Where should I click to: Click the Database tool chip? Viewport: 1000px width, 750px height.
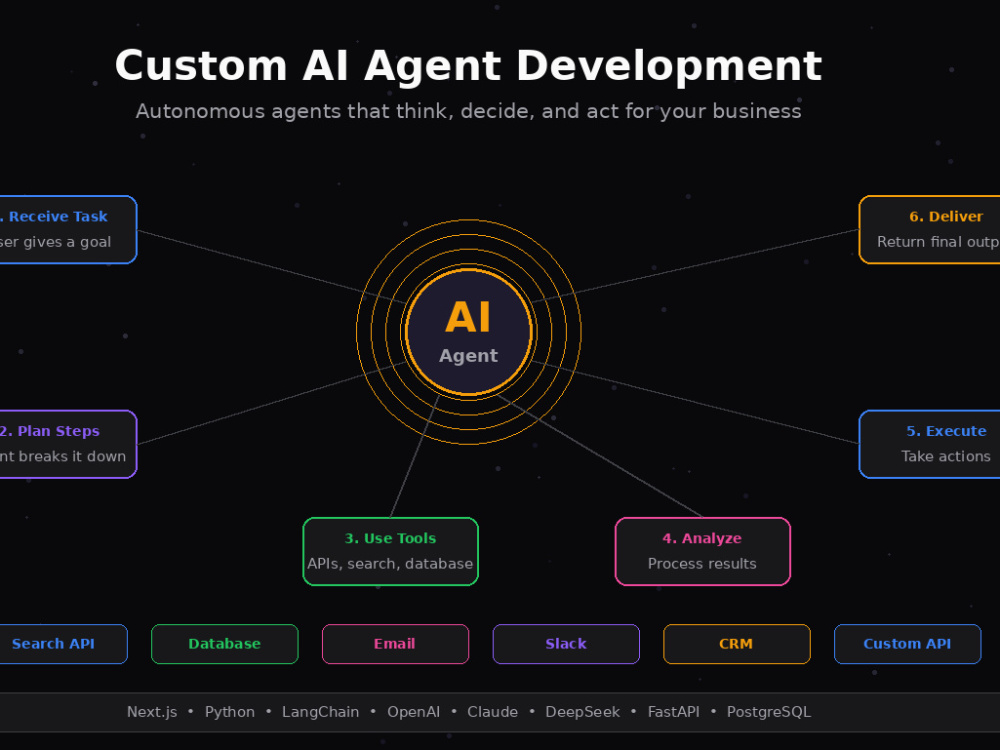click(x=224, y=644)
